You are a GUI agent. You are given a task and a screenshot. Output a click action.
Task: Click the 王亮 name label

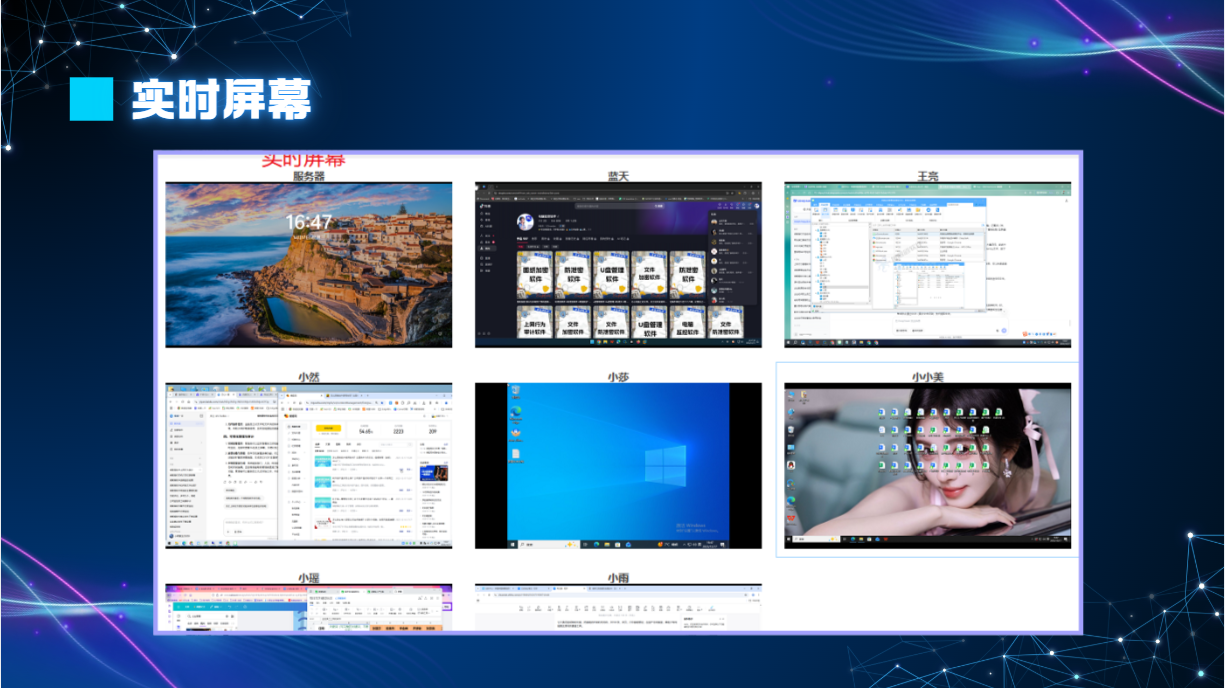tap(927, 176)
